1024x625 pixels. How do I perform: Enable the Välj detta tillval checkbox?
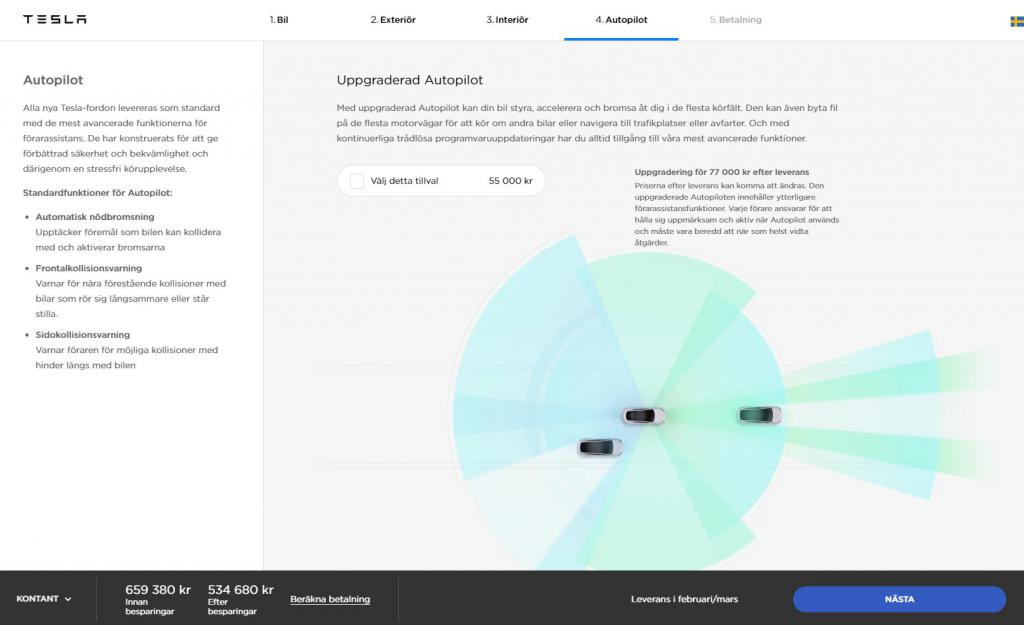click(357, 181)
